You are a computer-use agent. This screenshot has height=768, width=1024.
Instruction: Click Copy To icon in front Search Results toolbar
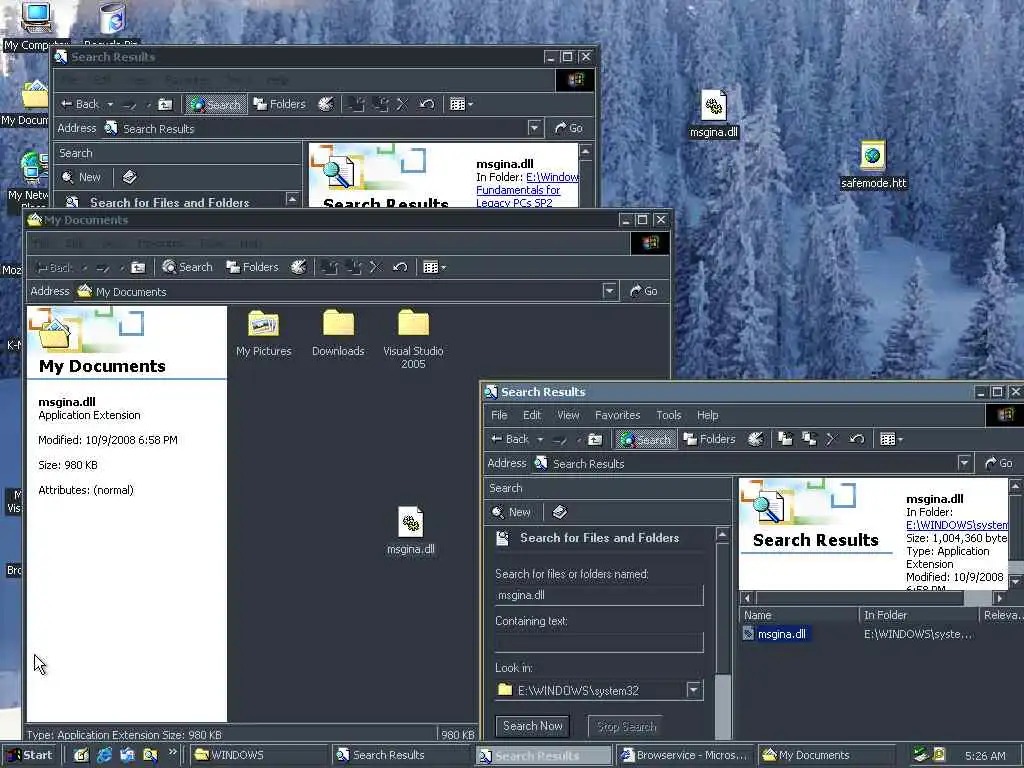[810, 440]
